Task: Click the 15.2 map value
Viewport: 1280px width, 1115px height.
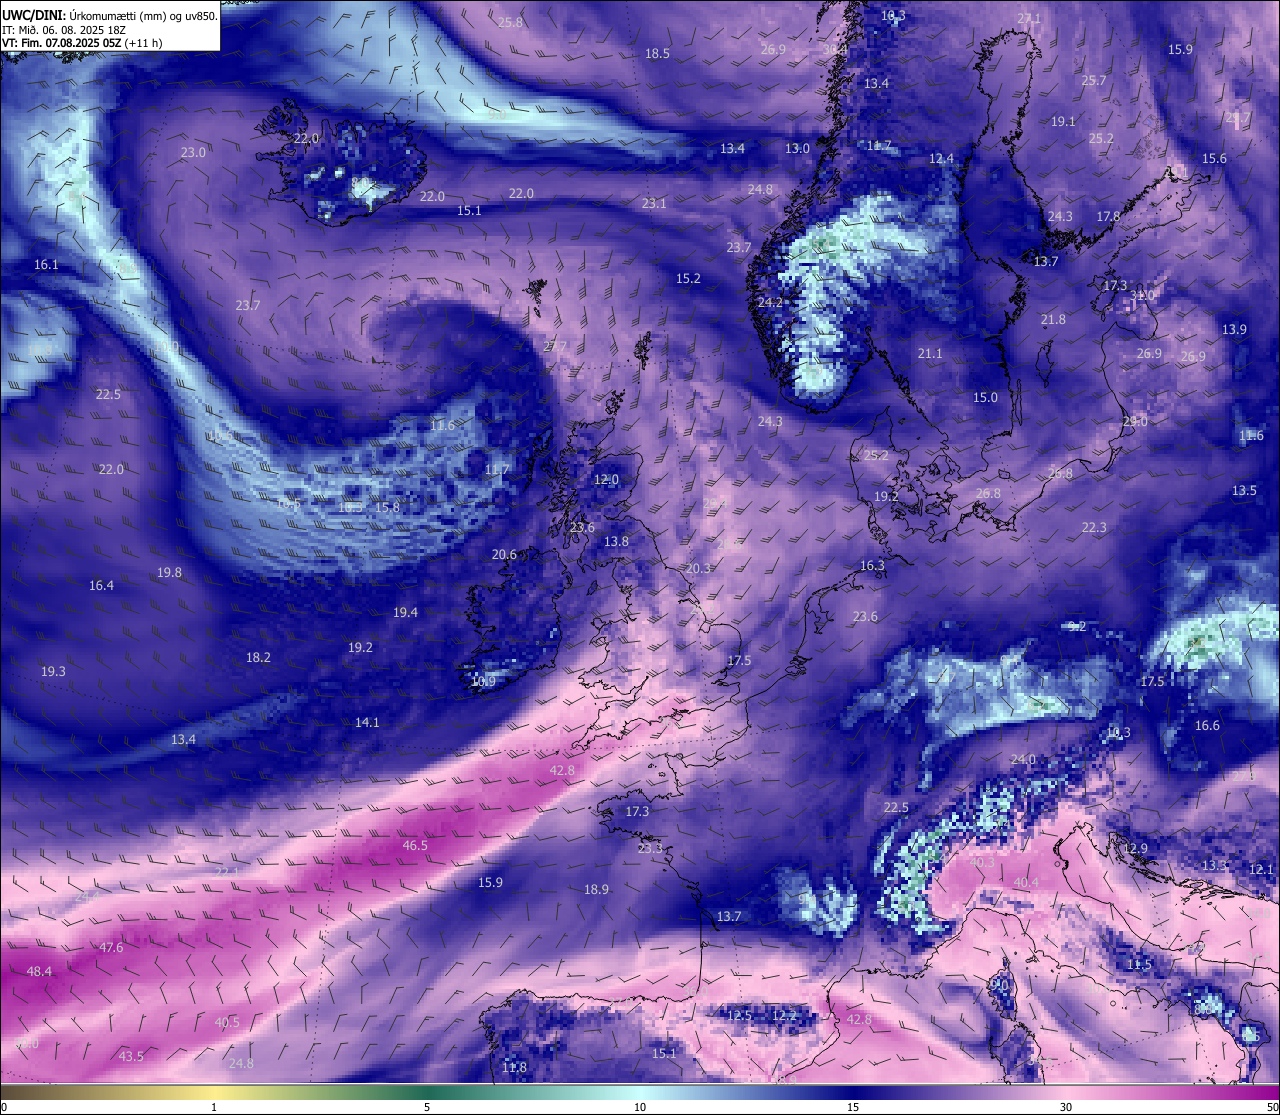Action: point(688,278)
